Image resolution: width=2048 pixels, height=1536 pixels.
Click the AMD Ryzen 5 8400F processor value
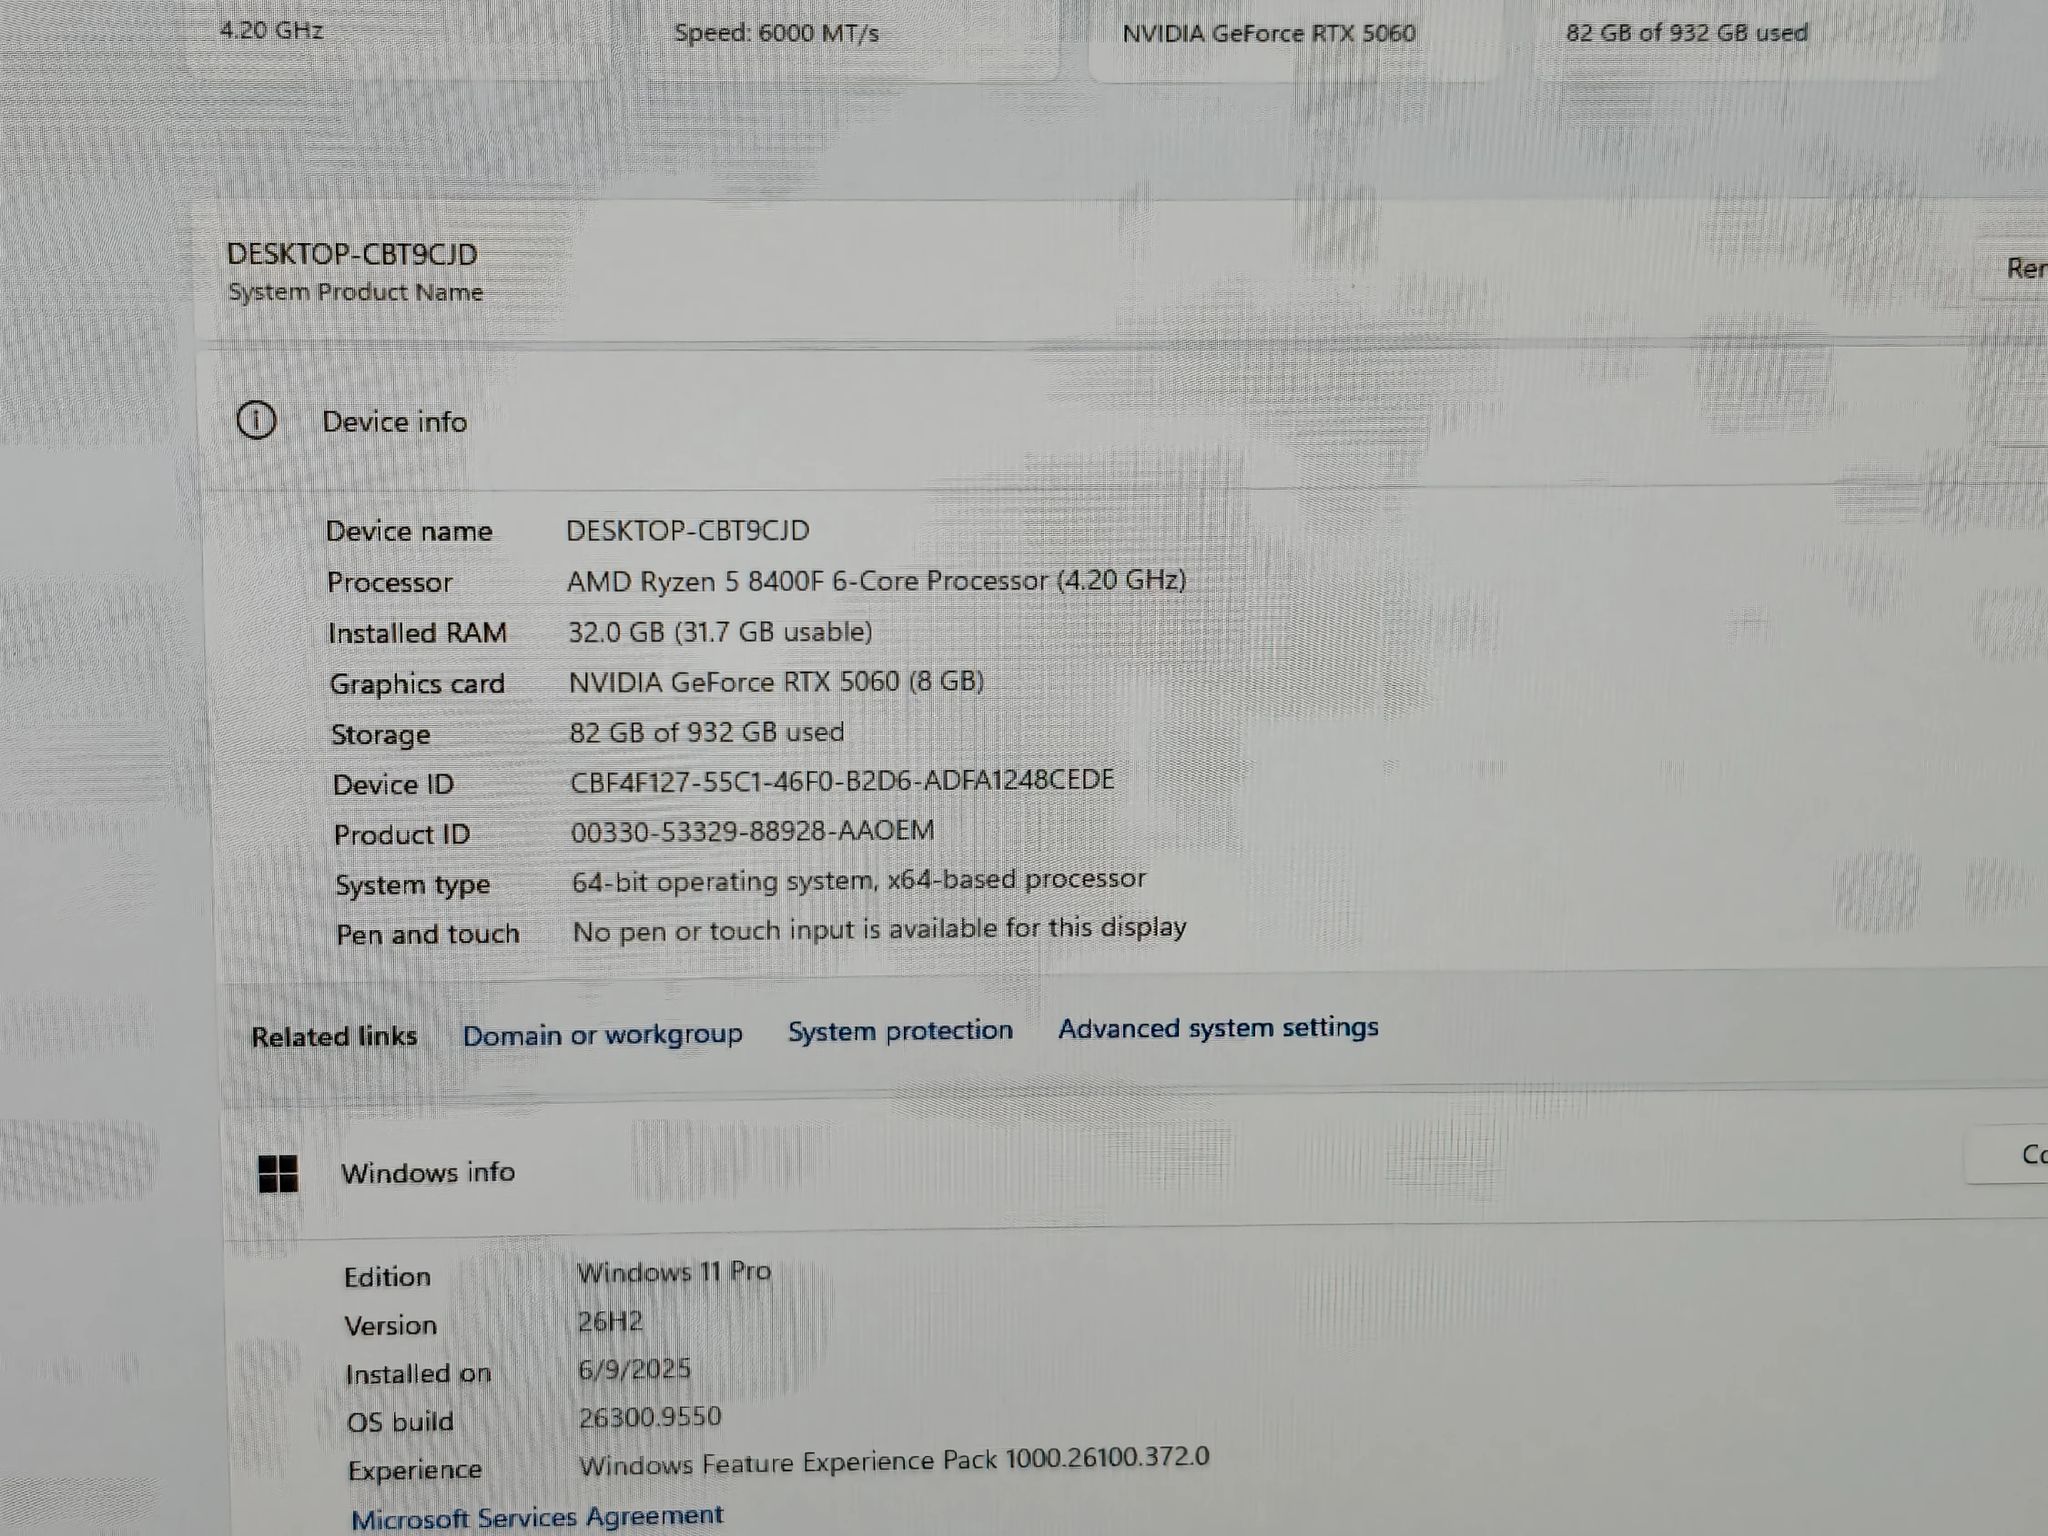(x=876, y=580)
